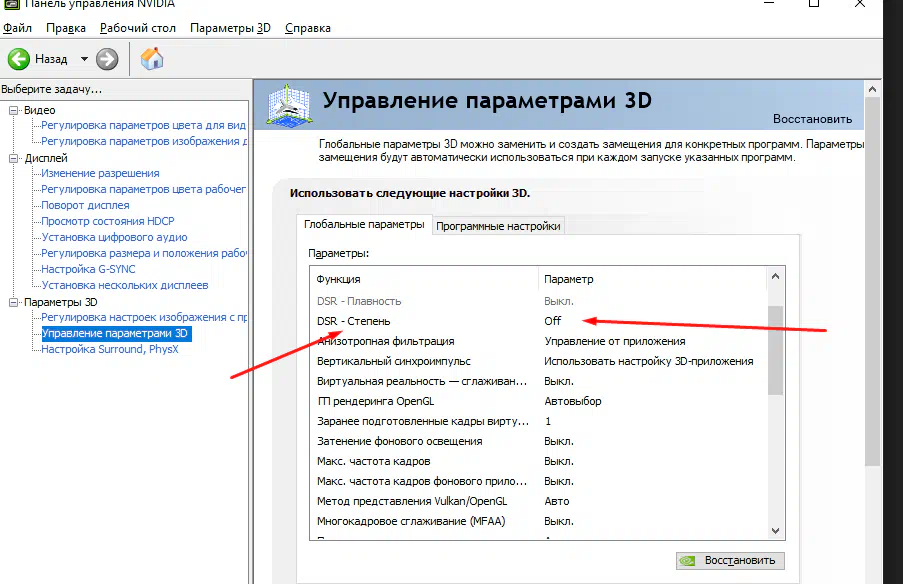Click the Восстановить link in the header
This screenshot has height=584, width=903.
(x=812, y=119)
